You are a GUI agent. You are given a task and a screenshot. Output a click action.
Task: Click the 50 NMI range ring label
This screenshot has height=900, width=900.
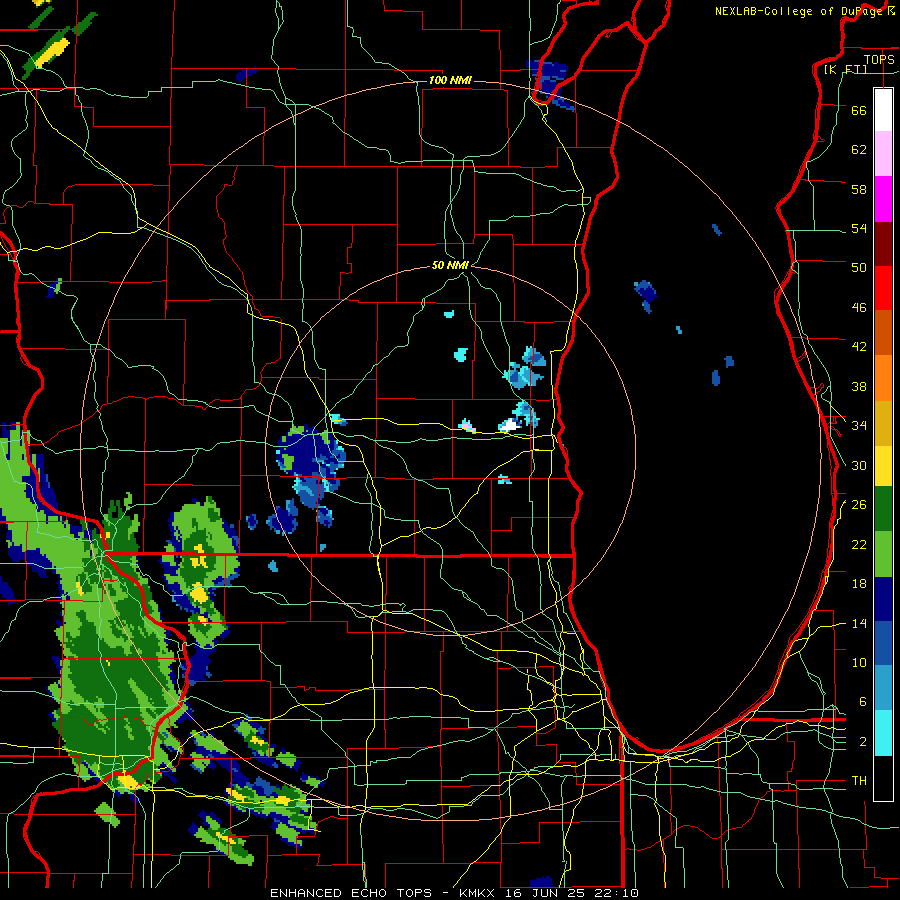(450, 265)
